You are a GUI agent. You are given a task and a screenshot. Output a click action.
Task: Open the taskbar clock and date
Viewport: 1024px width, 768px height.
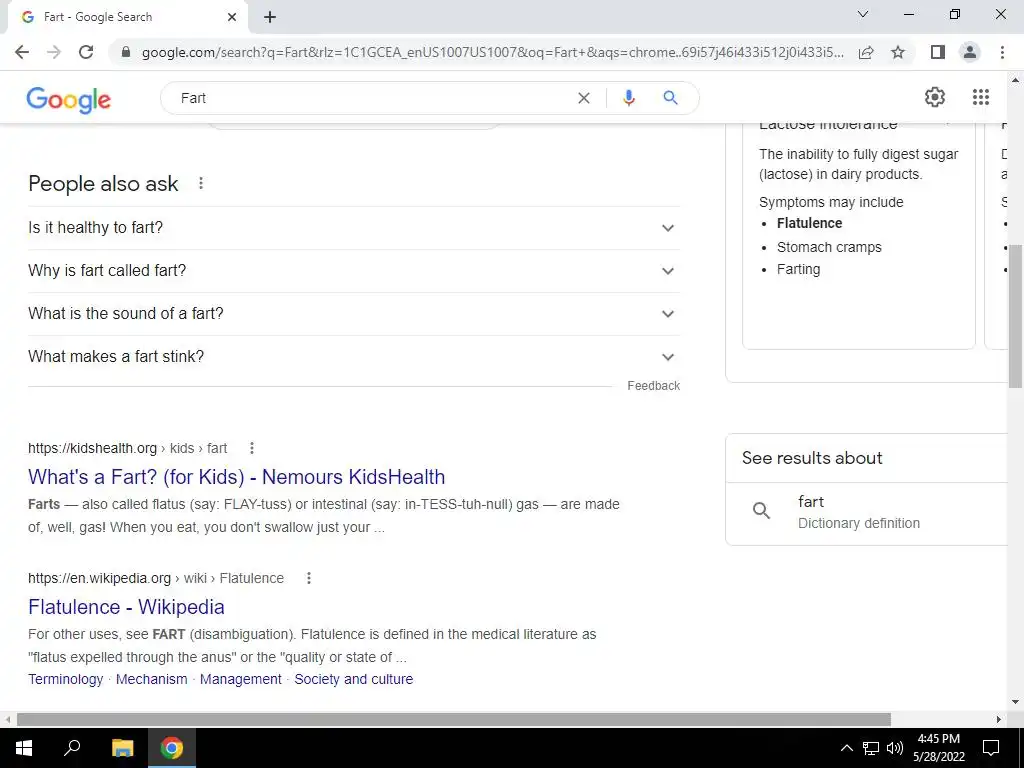click(938, 748)
